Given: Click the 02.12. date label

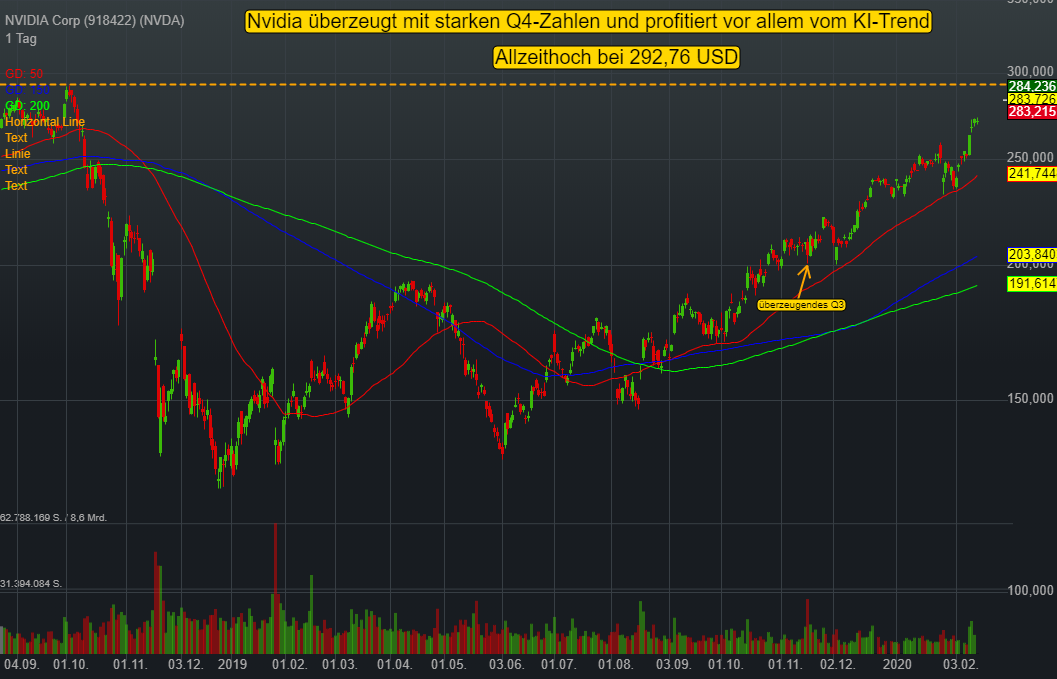Looking at the screenshot, I should pyautogui.click(x=837, y=664).
